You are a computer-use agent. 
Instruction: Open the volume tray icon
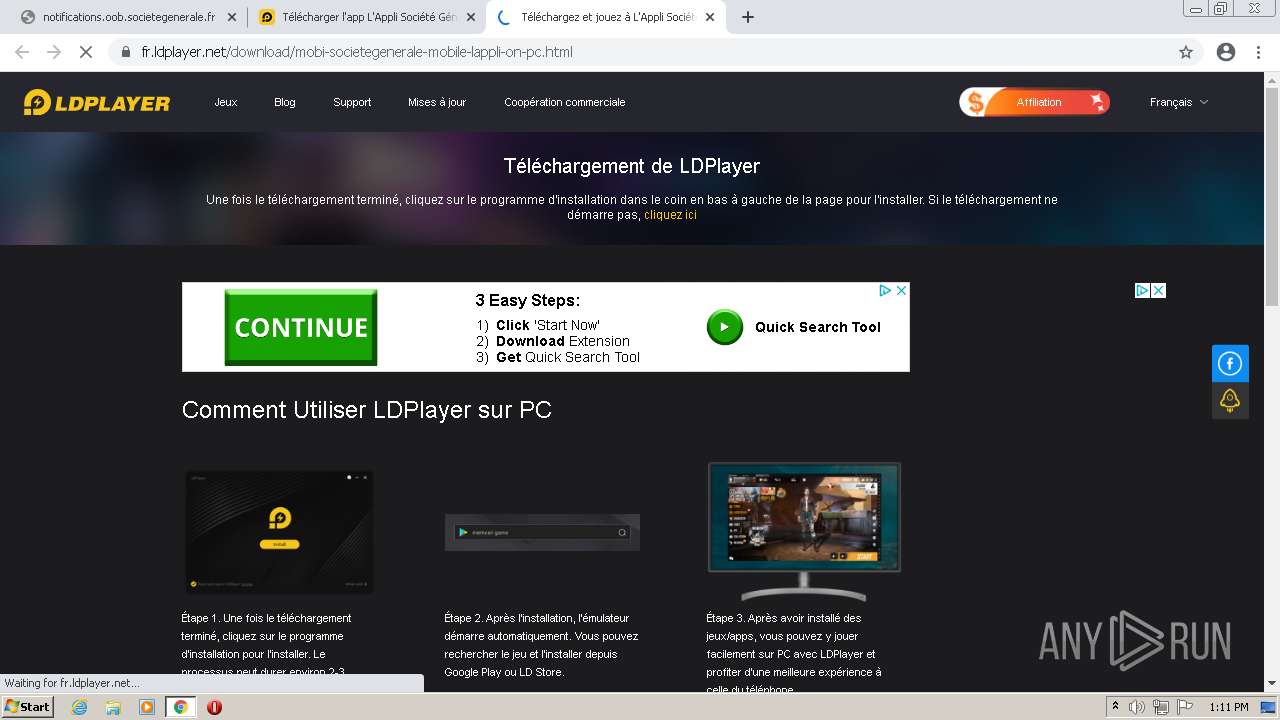coord(1137,707)
